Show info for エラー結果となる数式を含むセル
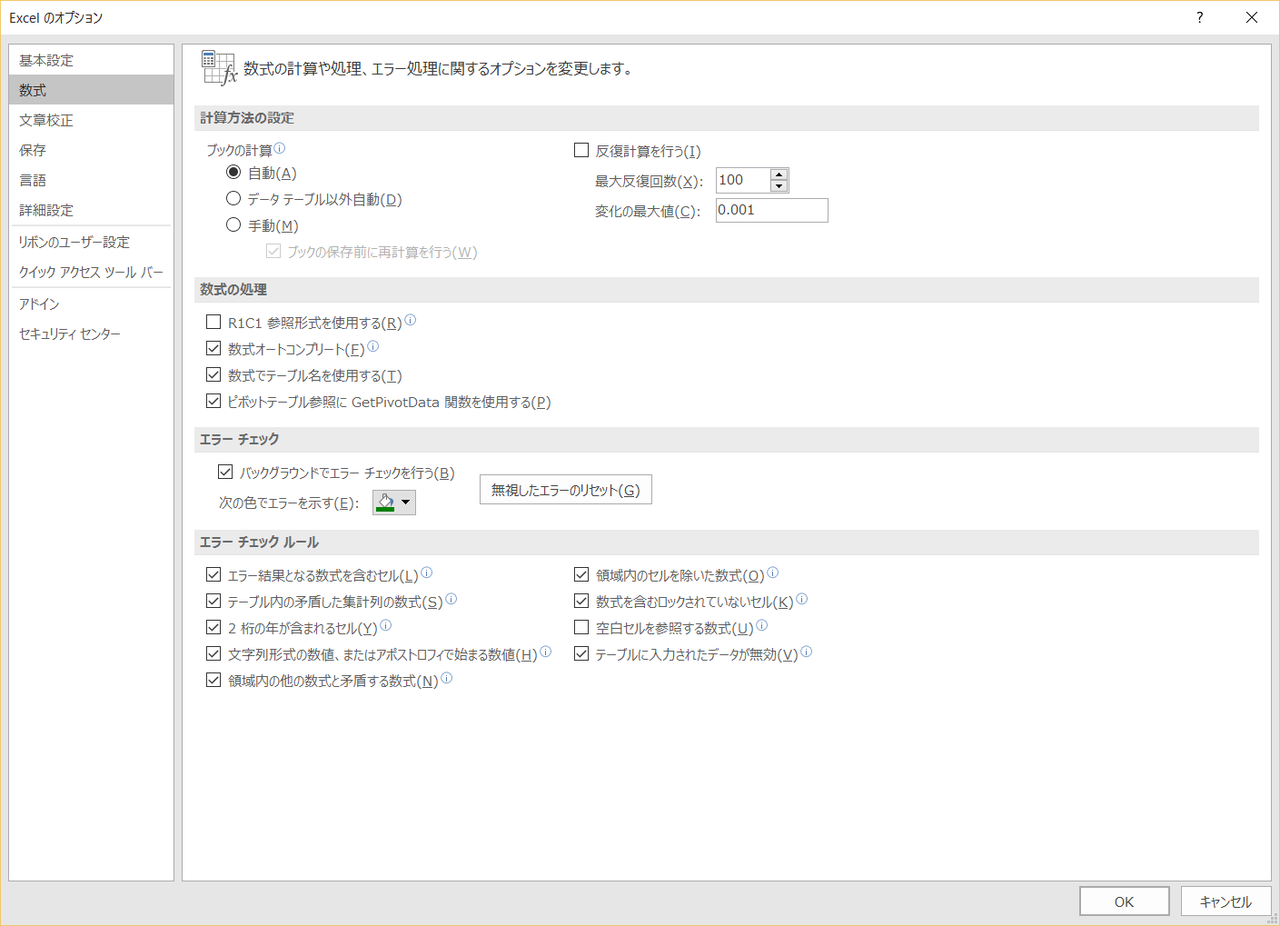Image resolution: width=1280 pixels, height=926 pixels. pos(427,574)
